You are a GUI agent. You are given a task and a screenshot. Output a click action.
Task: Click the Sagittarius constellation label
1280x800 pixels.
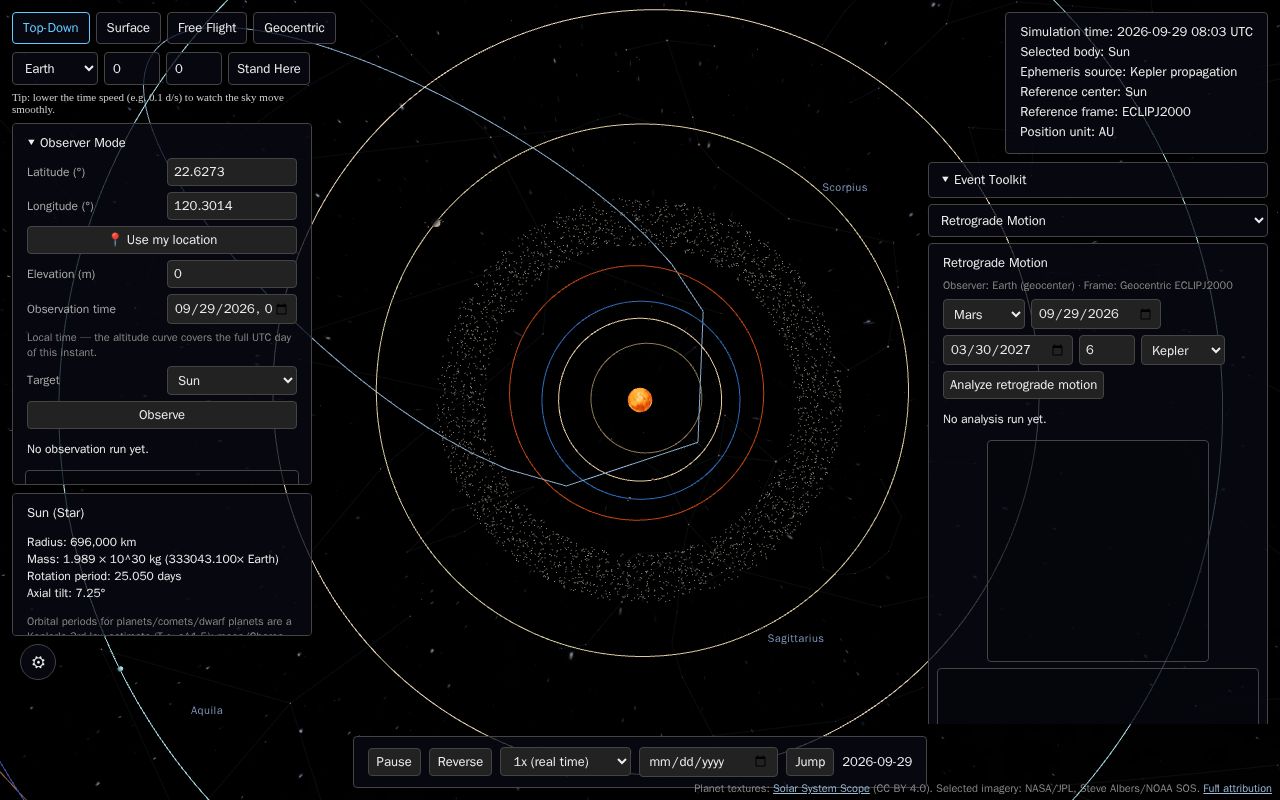[x=796, y=638]
